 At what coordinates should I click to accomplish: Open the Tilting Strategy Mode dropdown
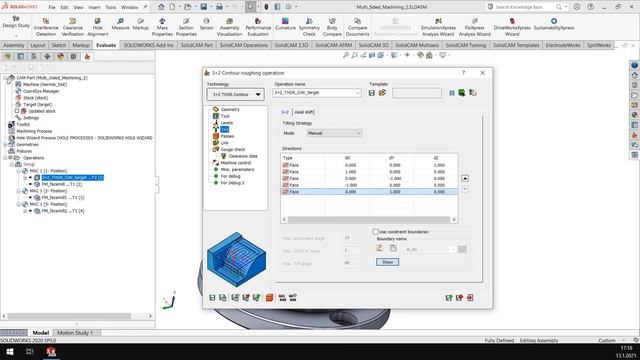(334, 133)
